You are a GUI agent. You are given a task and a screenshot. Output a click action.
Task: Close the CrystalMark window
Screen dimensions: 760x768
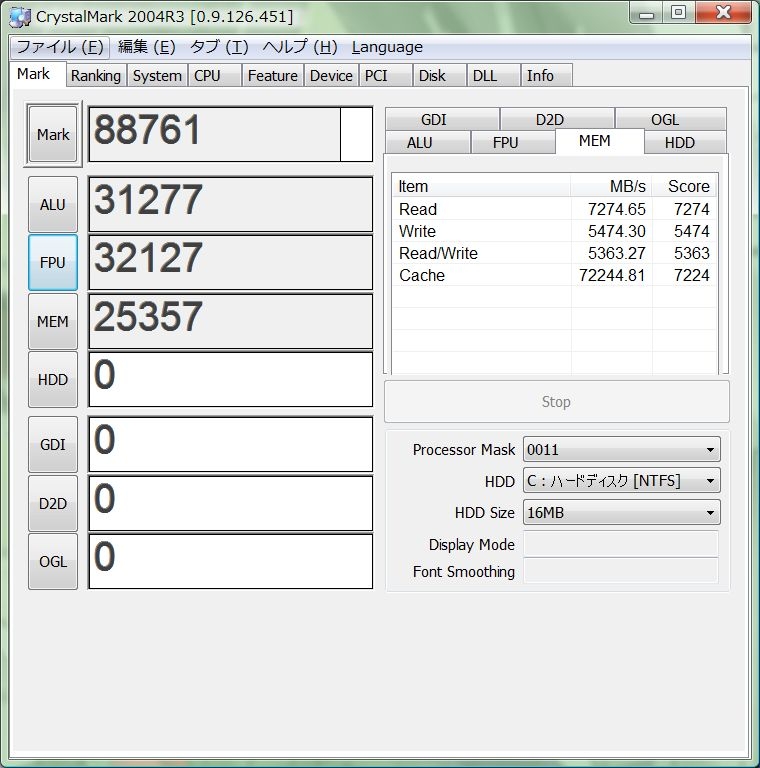[x=723, y=13]
